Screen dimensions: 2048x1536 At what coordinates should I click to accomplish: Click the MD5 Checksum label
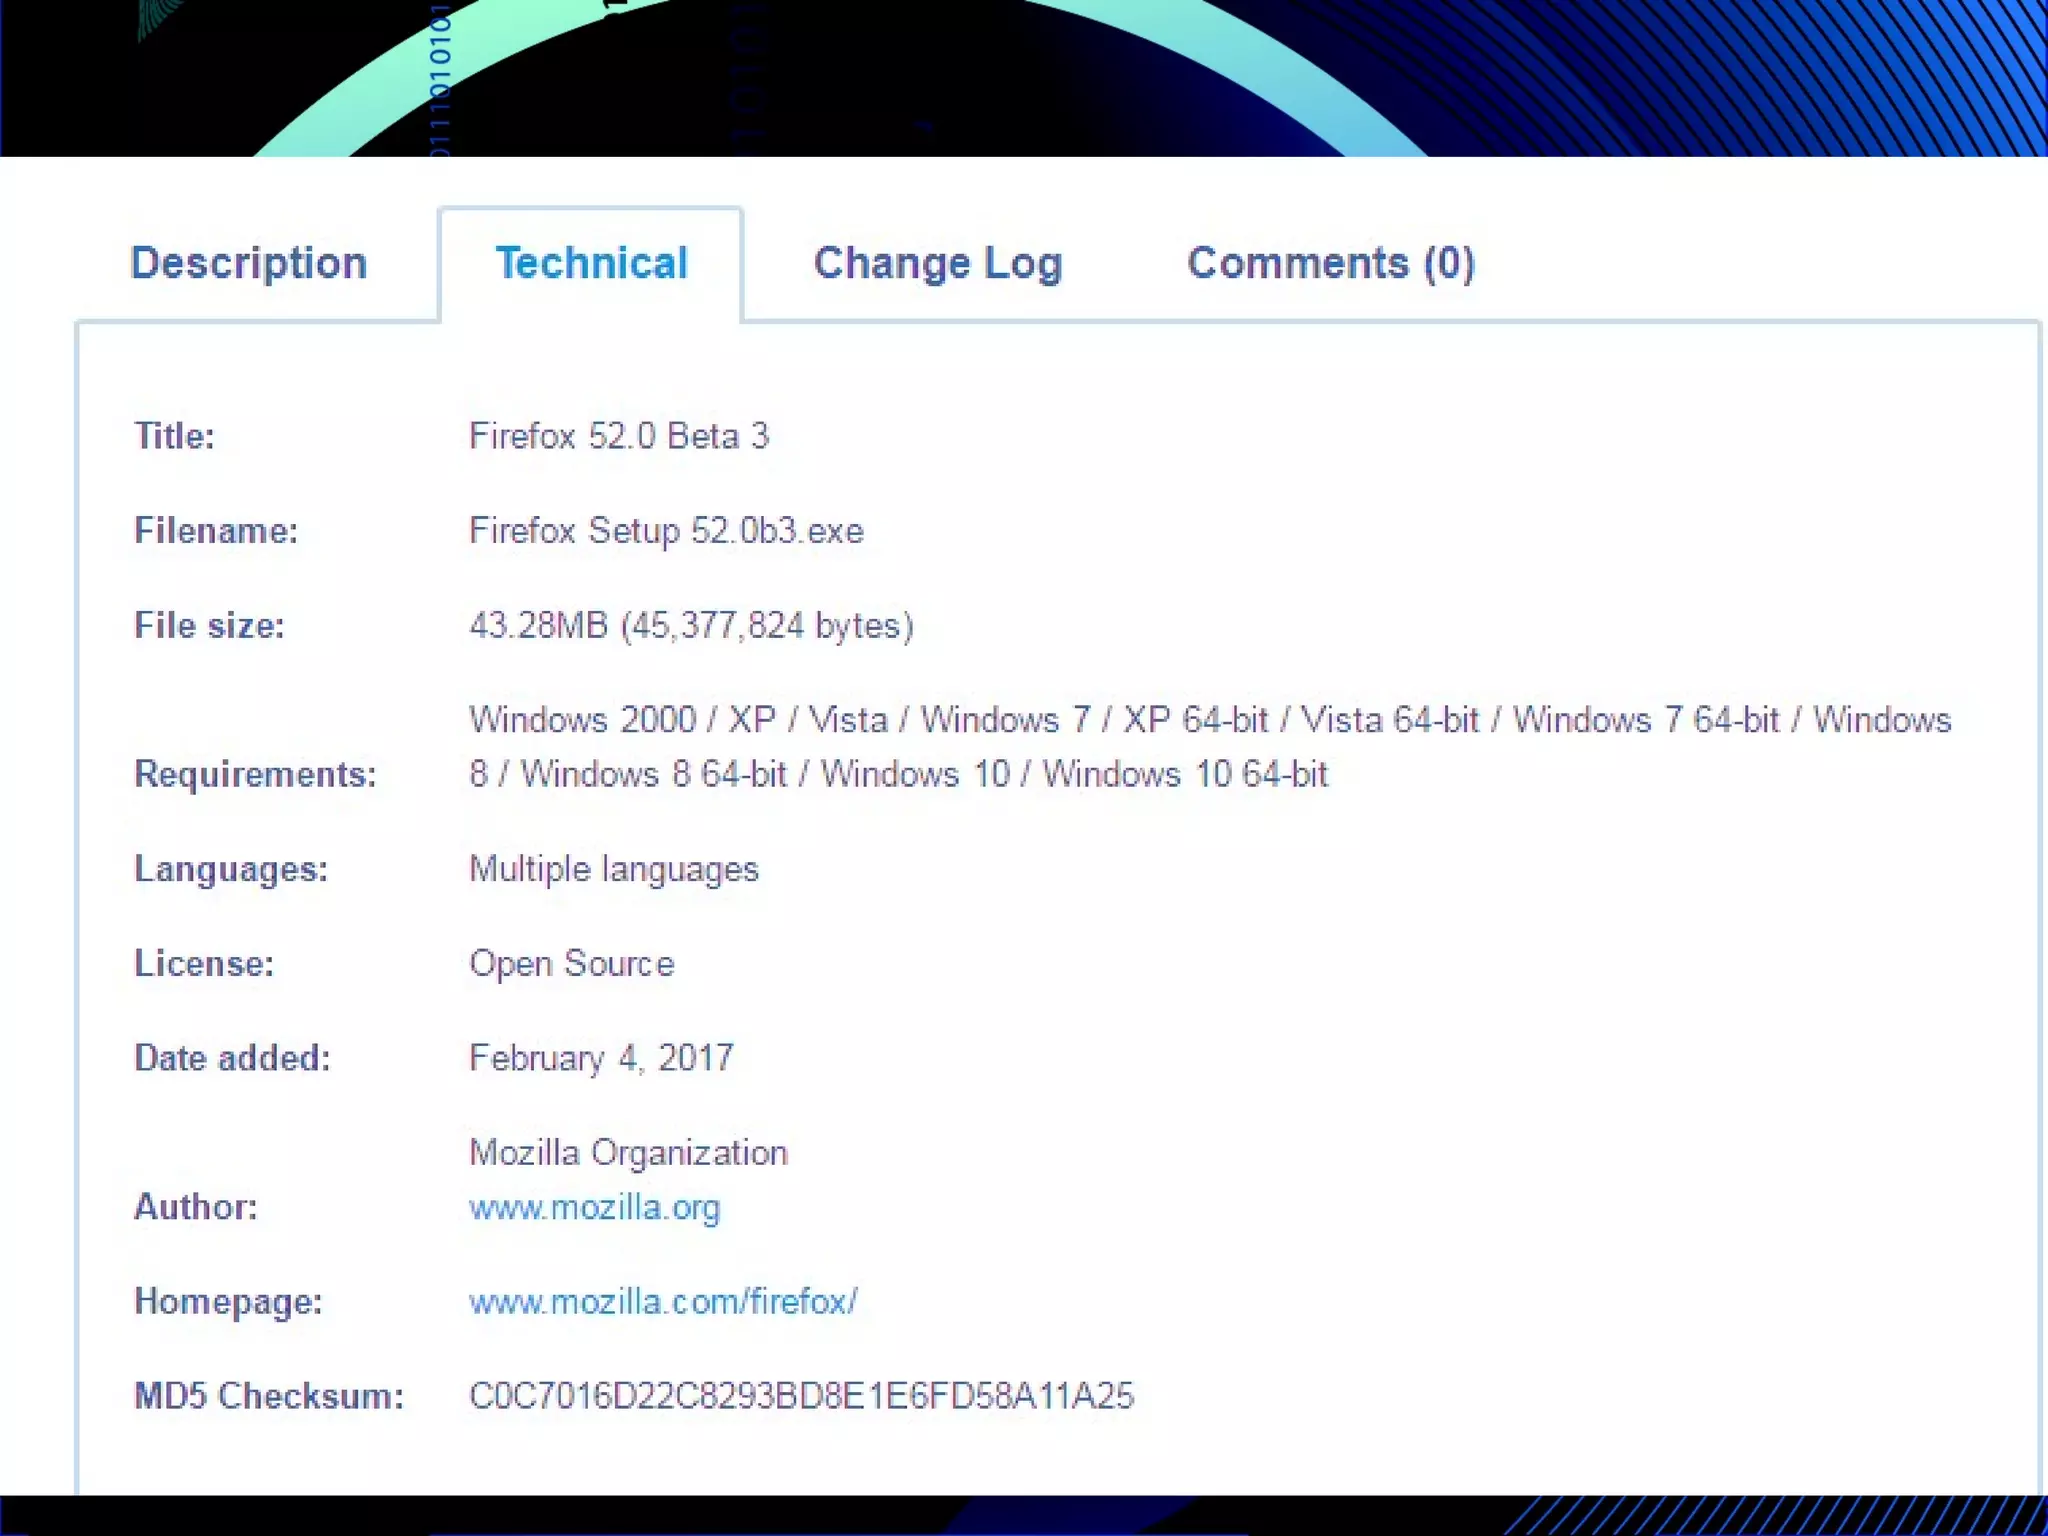point(269,1396)
